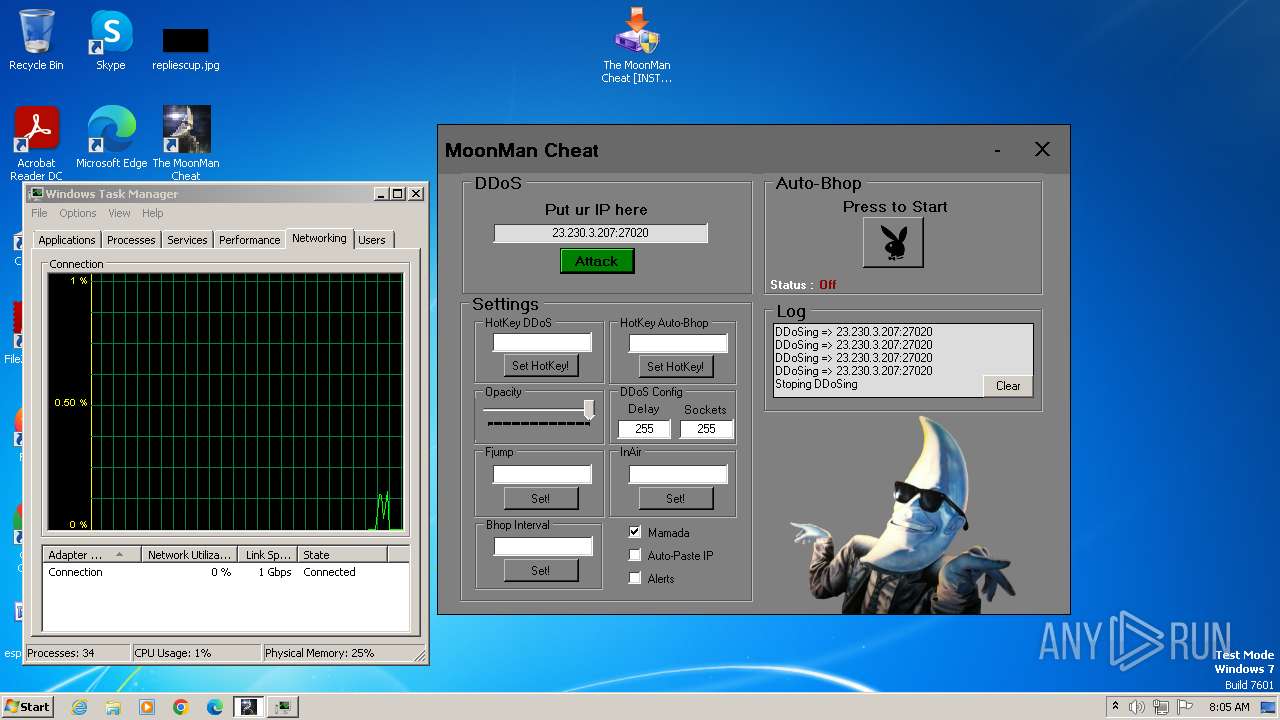Switch to the Applications tab
1280x720 pixels.
[67, 240]
